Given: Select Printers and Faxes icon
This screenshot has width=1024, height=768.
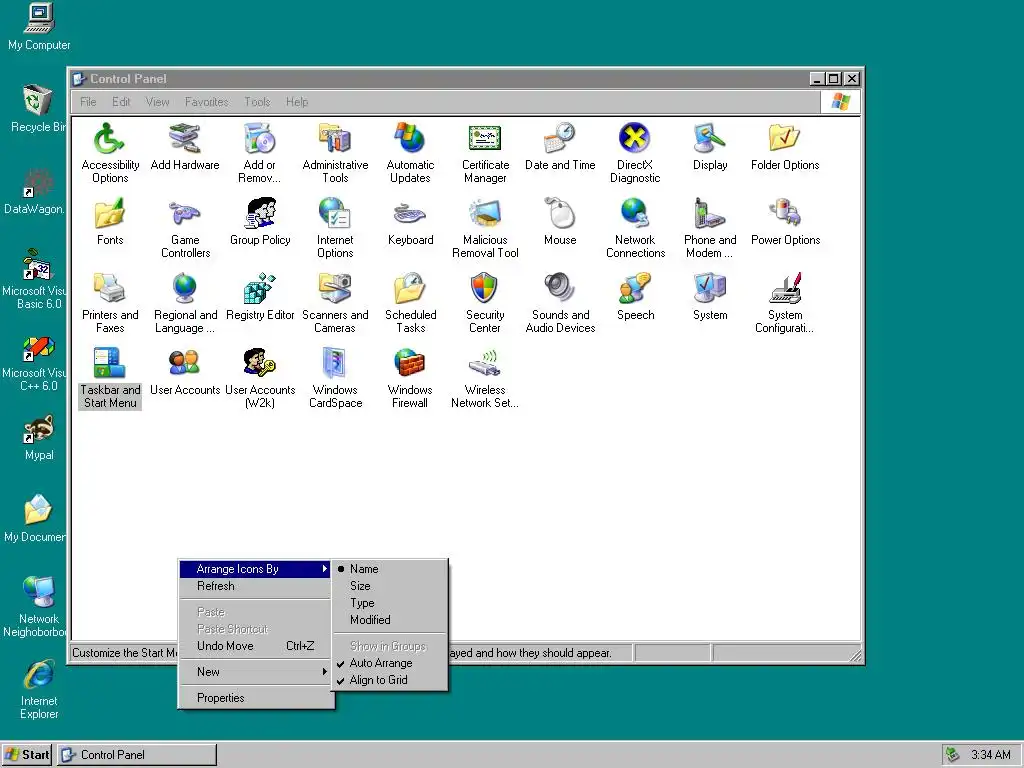Looking at the screenshot, I should coord(110,289).
